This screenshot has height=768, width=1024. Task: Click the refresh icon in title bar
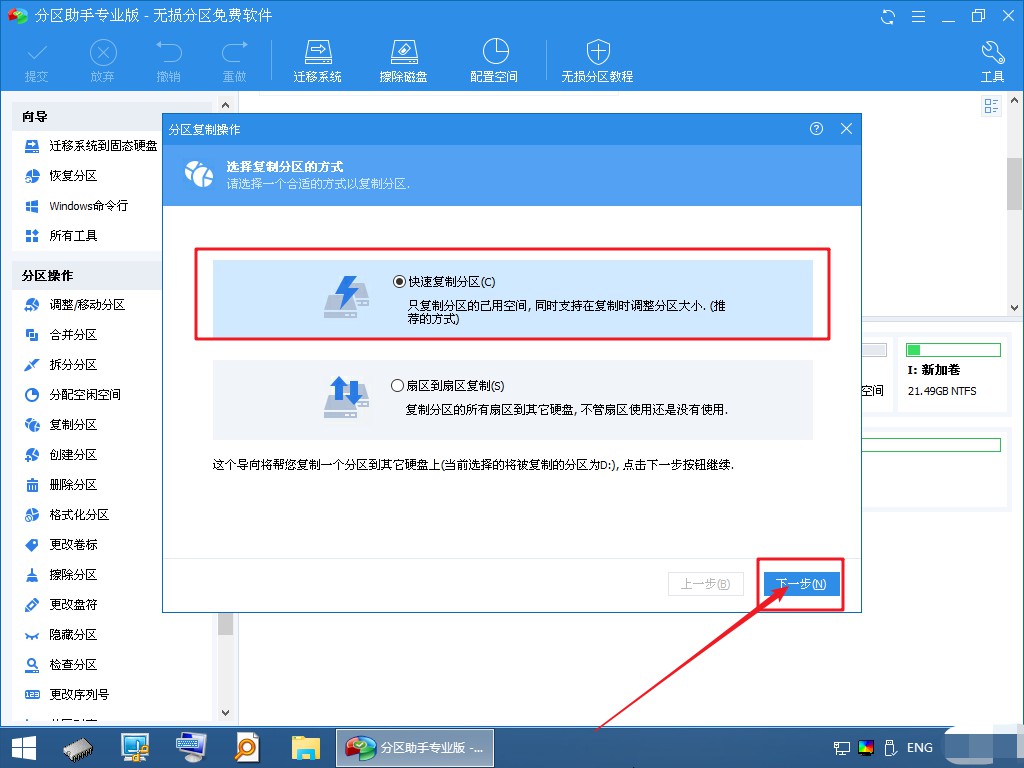point(888,16)
